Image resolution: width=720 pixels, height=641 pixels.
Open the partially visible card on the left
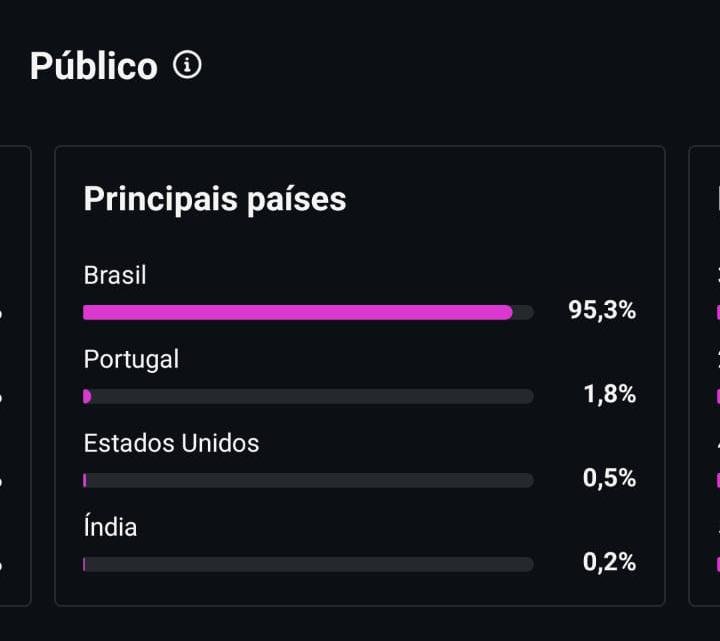[15, 376]
